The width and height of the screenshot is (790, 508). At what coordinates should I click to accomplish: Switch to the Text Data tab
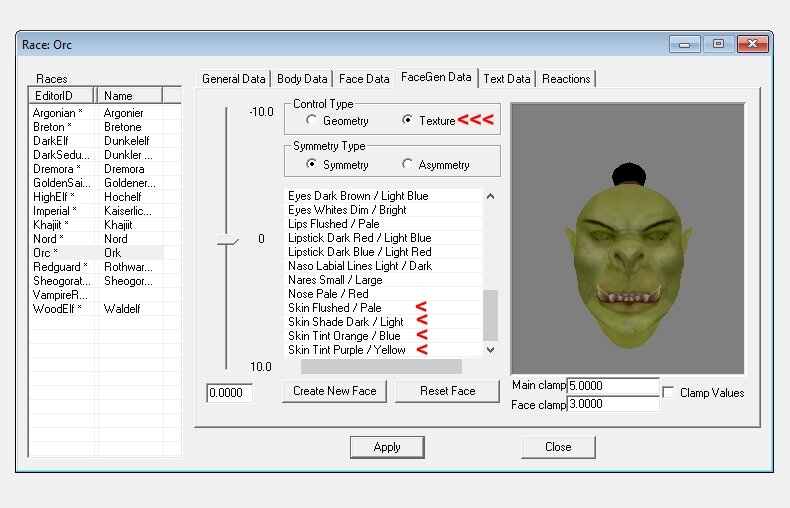tap(506, 79)
